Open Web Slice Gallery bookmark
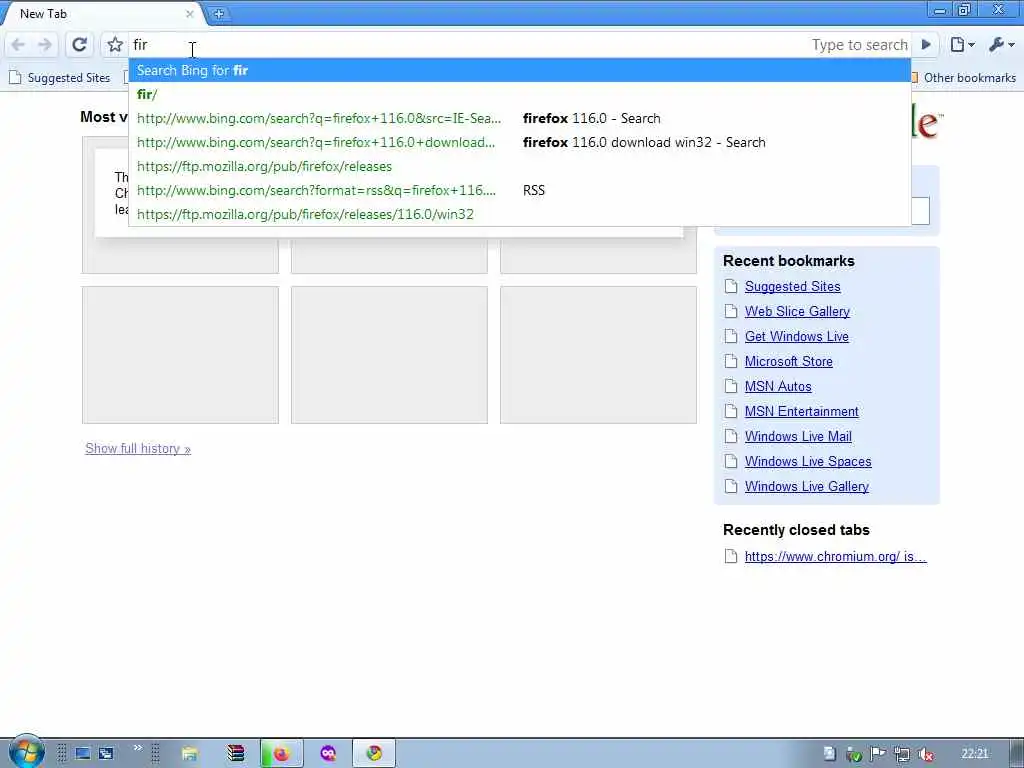 [x=797, y=312]
